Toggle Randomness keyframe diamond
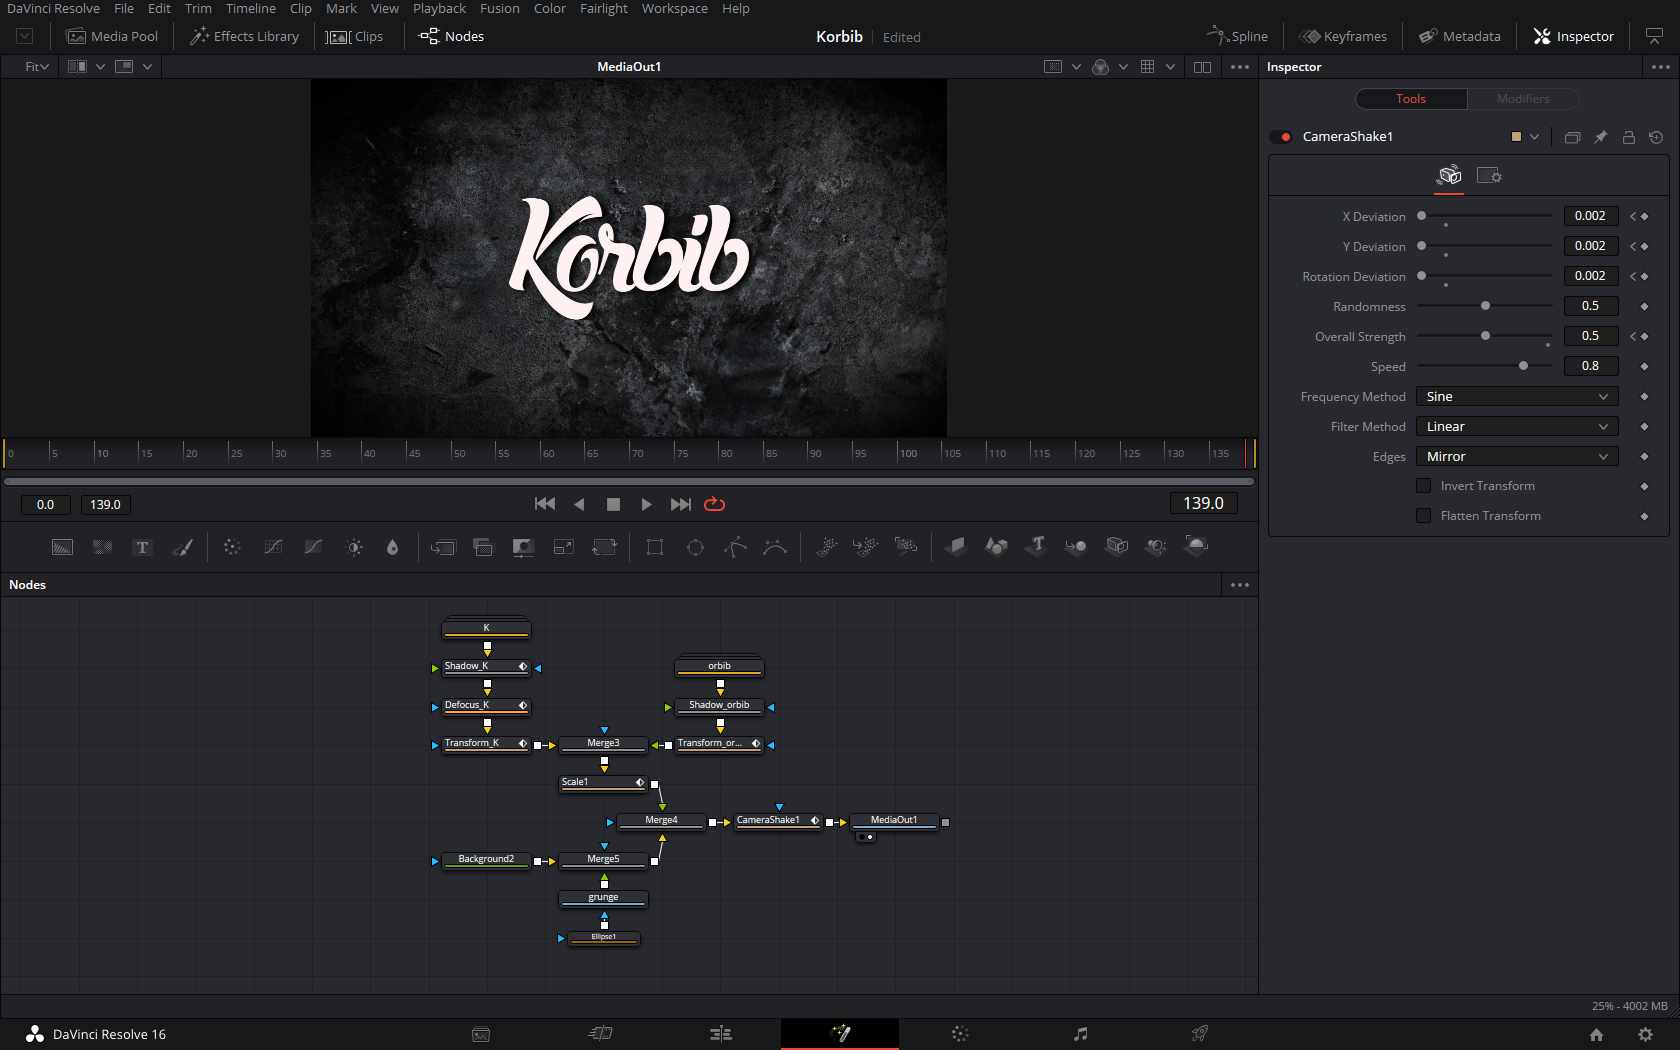The image size is (1680, 1050). [1644, 306]
